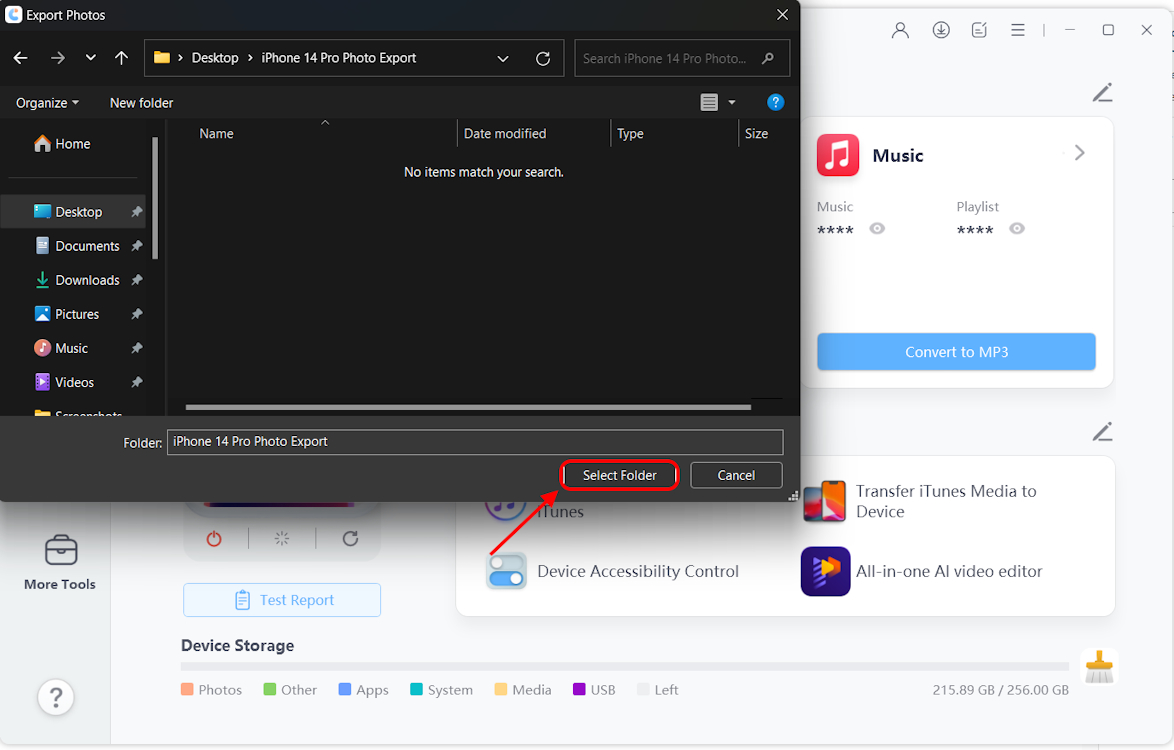
Task: Click the storage cleanup broom icon
Action: coord(1099,666)
